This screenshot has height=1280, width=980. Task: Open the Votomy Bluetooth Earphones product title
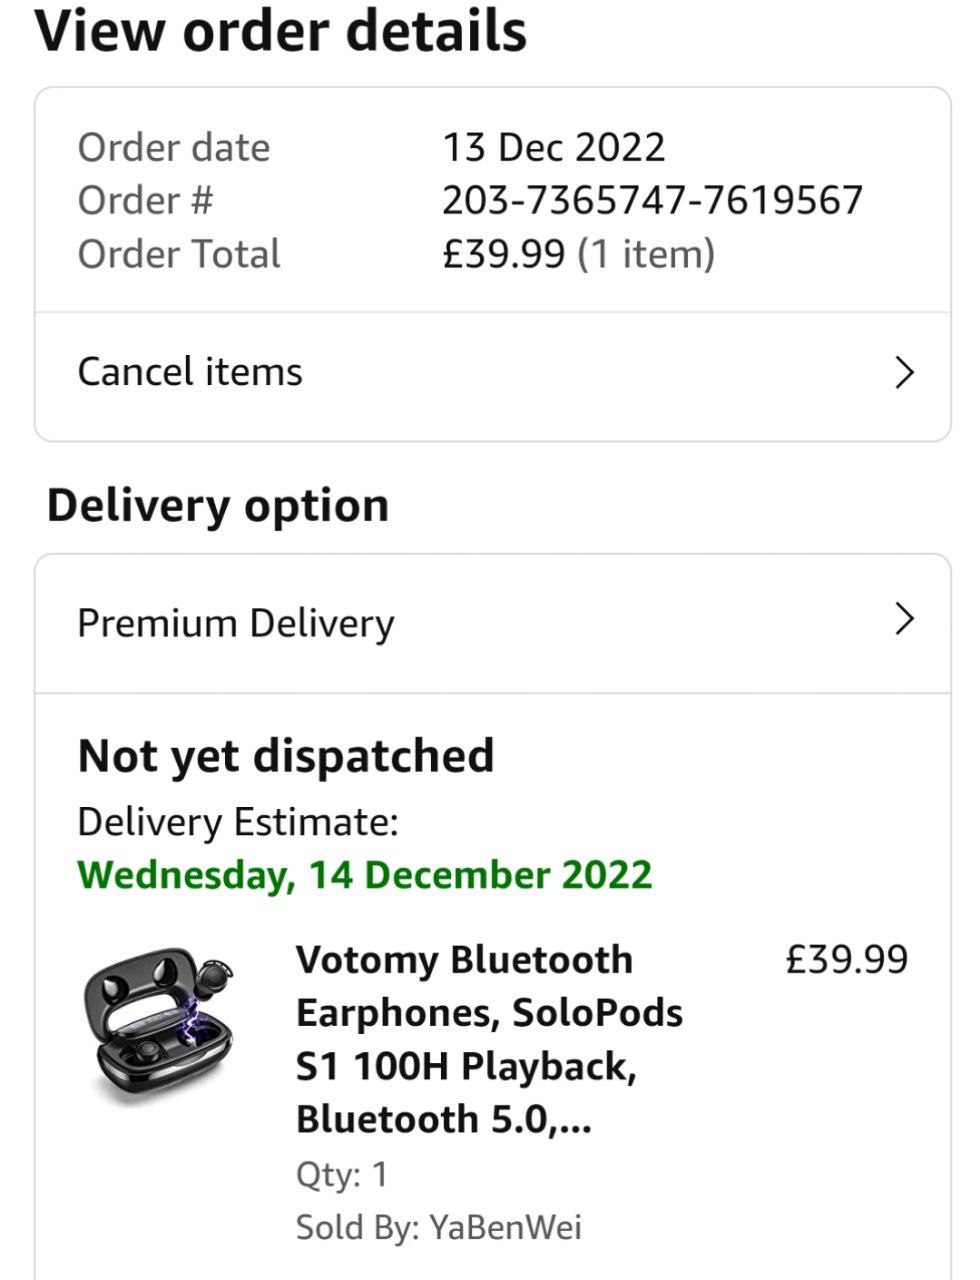(489, 1039)
